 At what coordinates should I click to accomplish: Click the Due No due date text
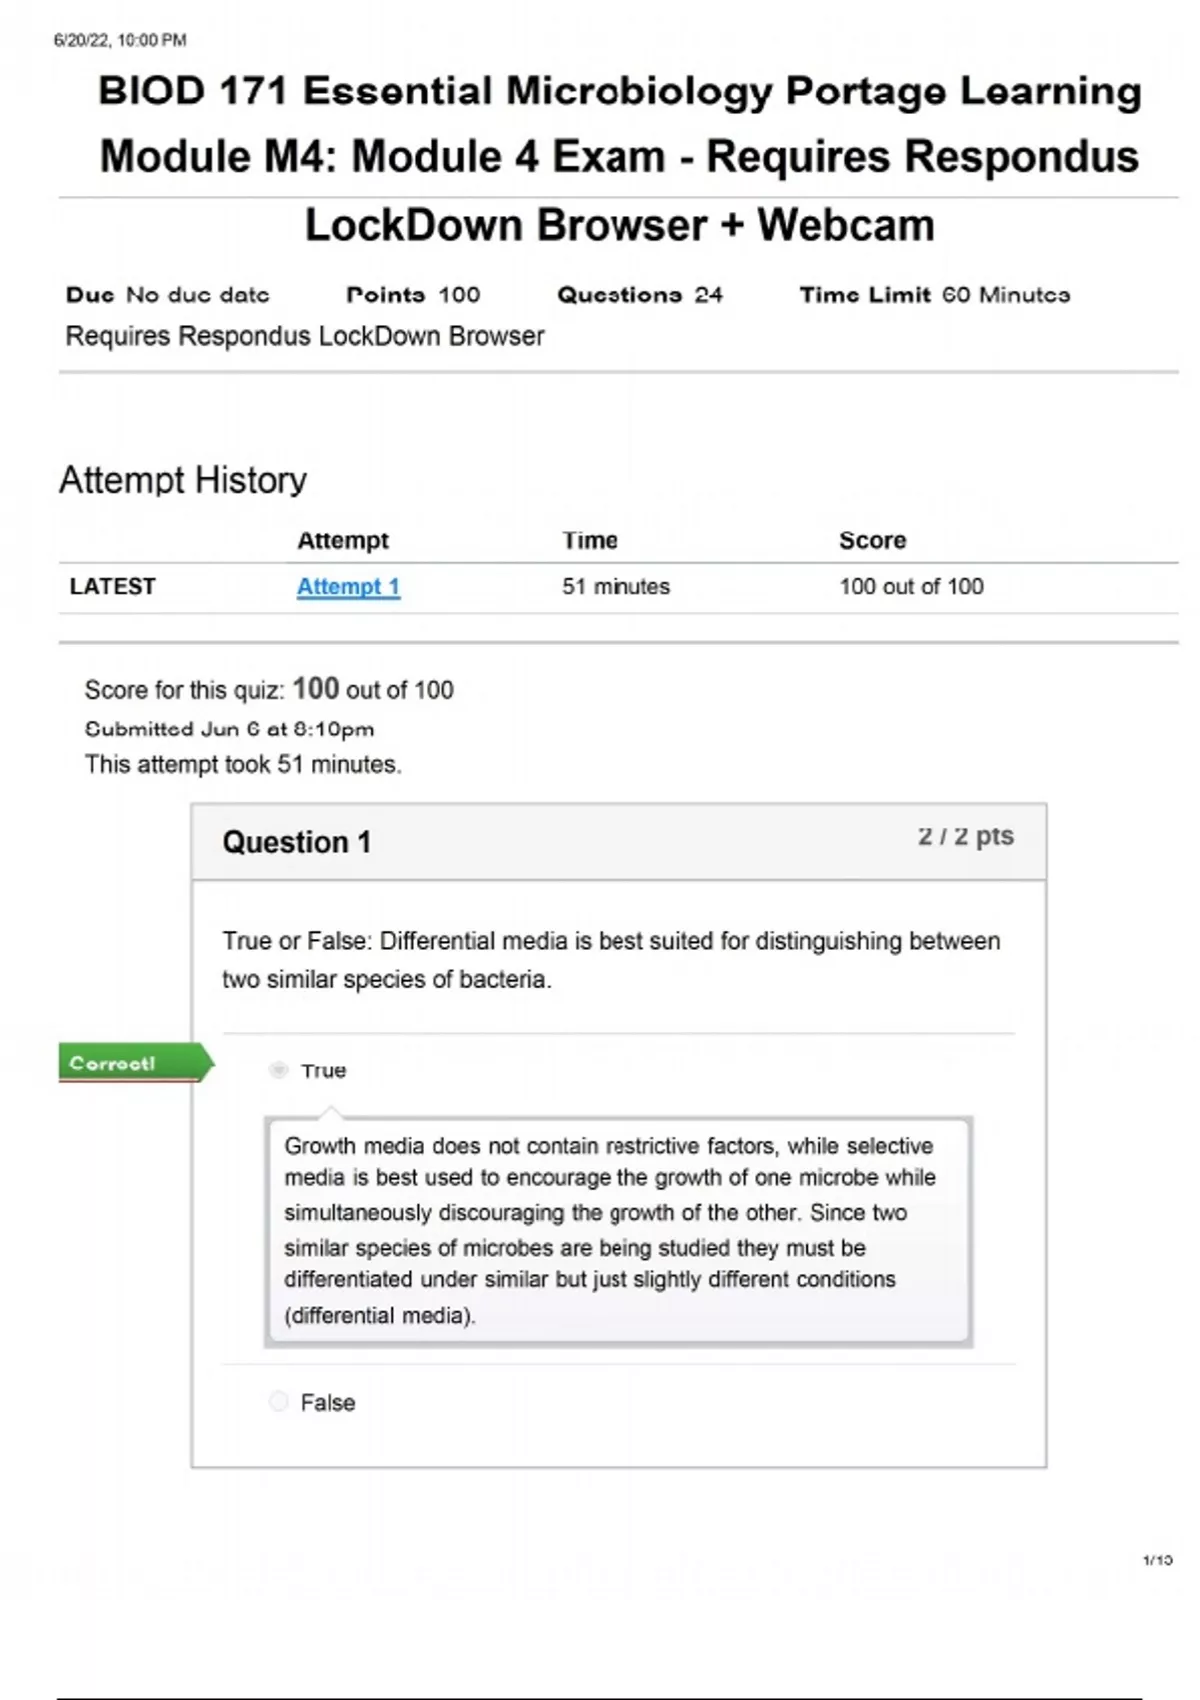168,295
